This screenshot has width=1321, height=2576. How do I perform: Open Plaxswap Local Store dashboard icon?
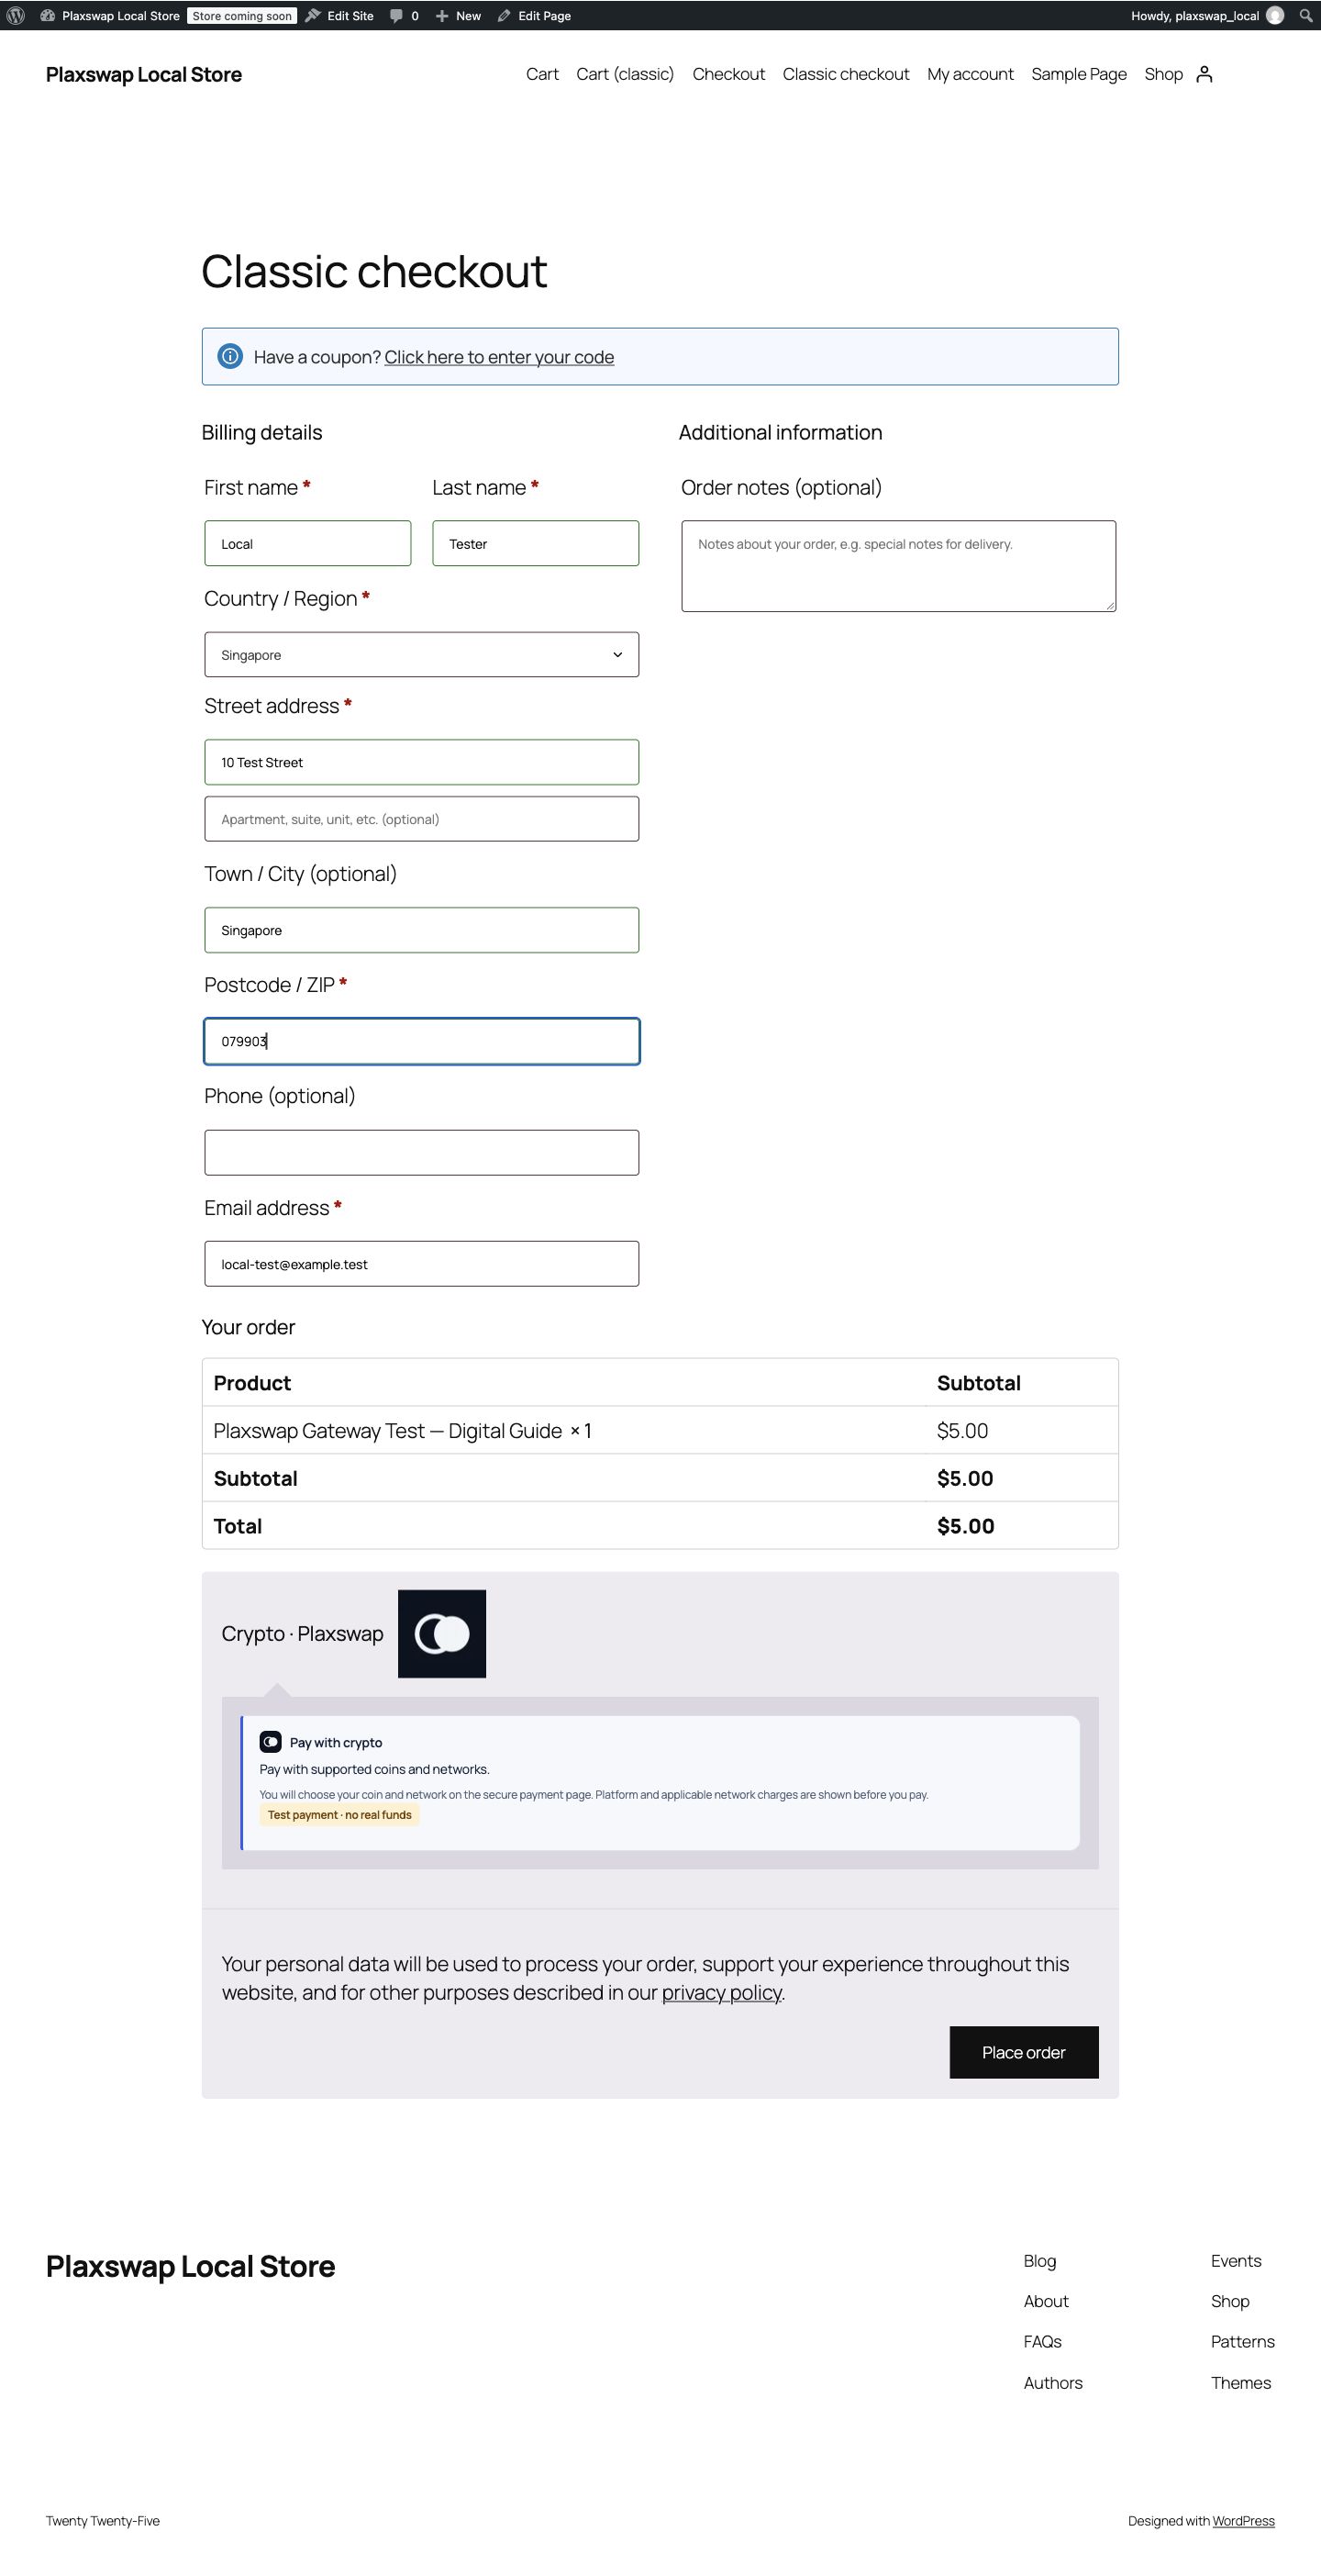pos(47,15)
